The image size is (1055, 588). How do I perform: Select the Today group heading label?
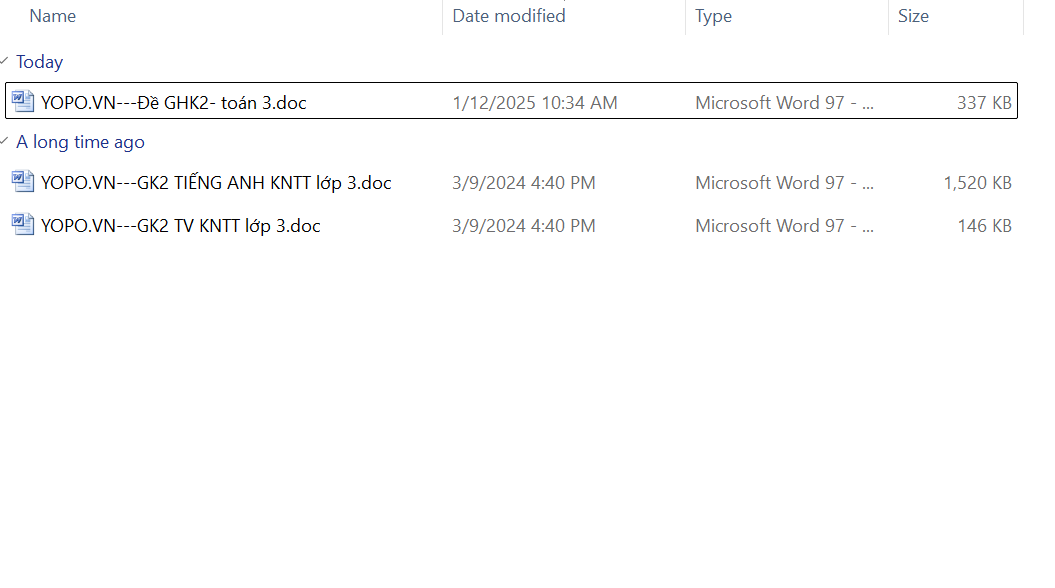pyautogui.click(x=39, y=62)
